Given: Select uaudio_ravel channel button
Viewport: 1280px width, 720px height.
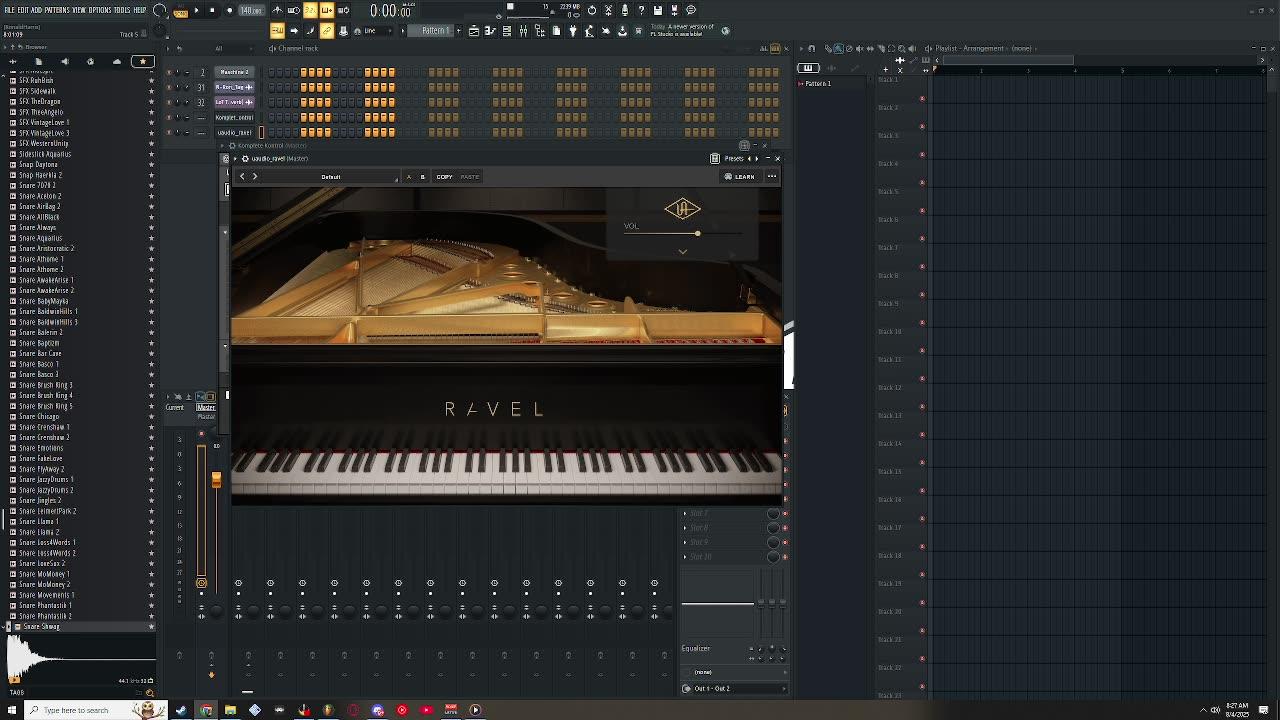Looking at the screenshot, I should [x=235, y=132].
